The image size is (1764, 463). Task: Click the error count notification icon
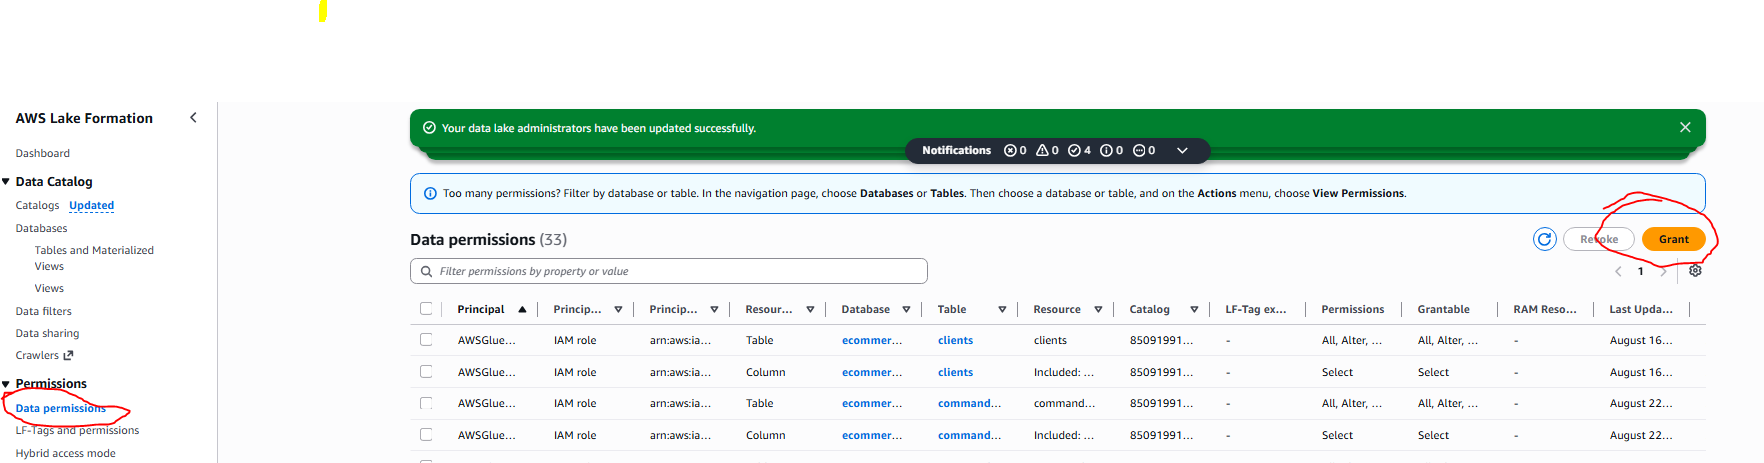1010,151
